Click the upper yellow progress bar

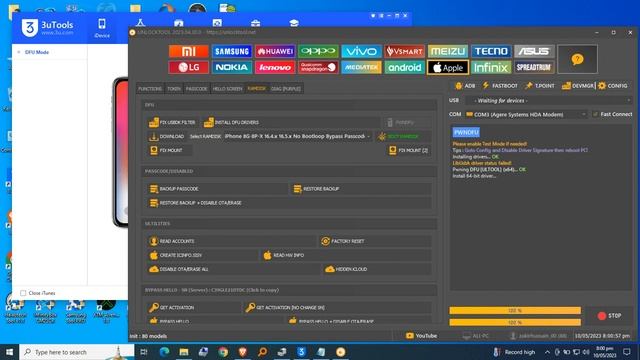coord(515,311)
